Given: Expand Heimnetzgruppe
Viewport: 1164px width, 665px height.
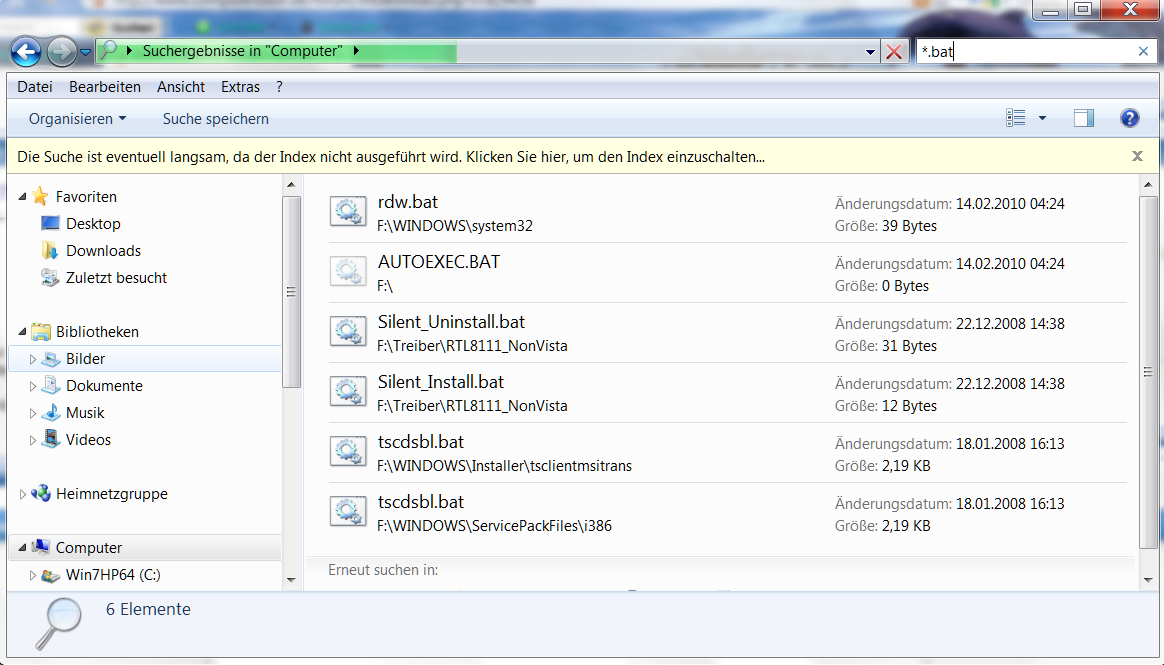Looking at the screenshot, I should pos(22,494).
